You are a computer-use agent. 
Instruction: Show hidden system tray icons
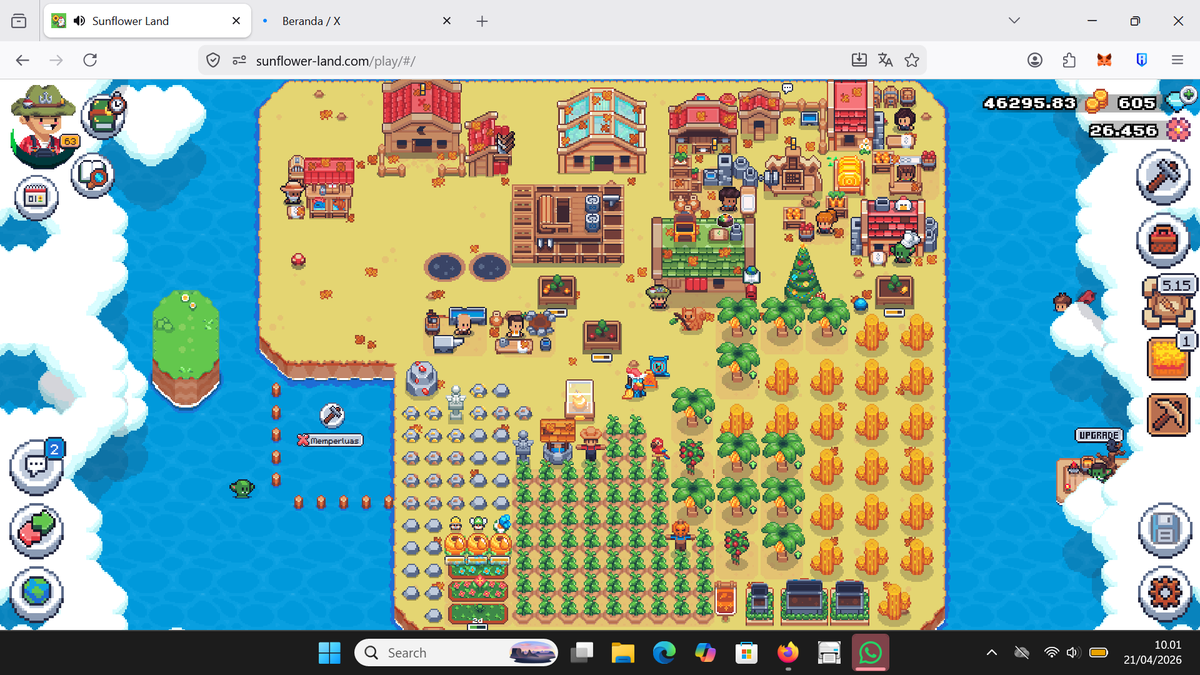pyautogui.click(x=992, y=653)
